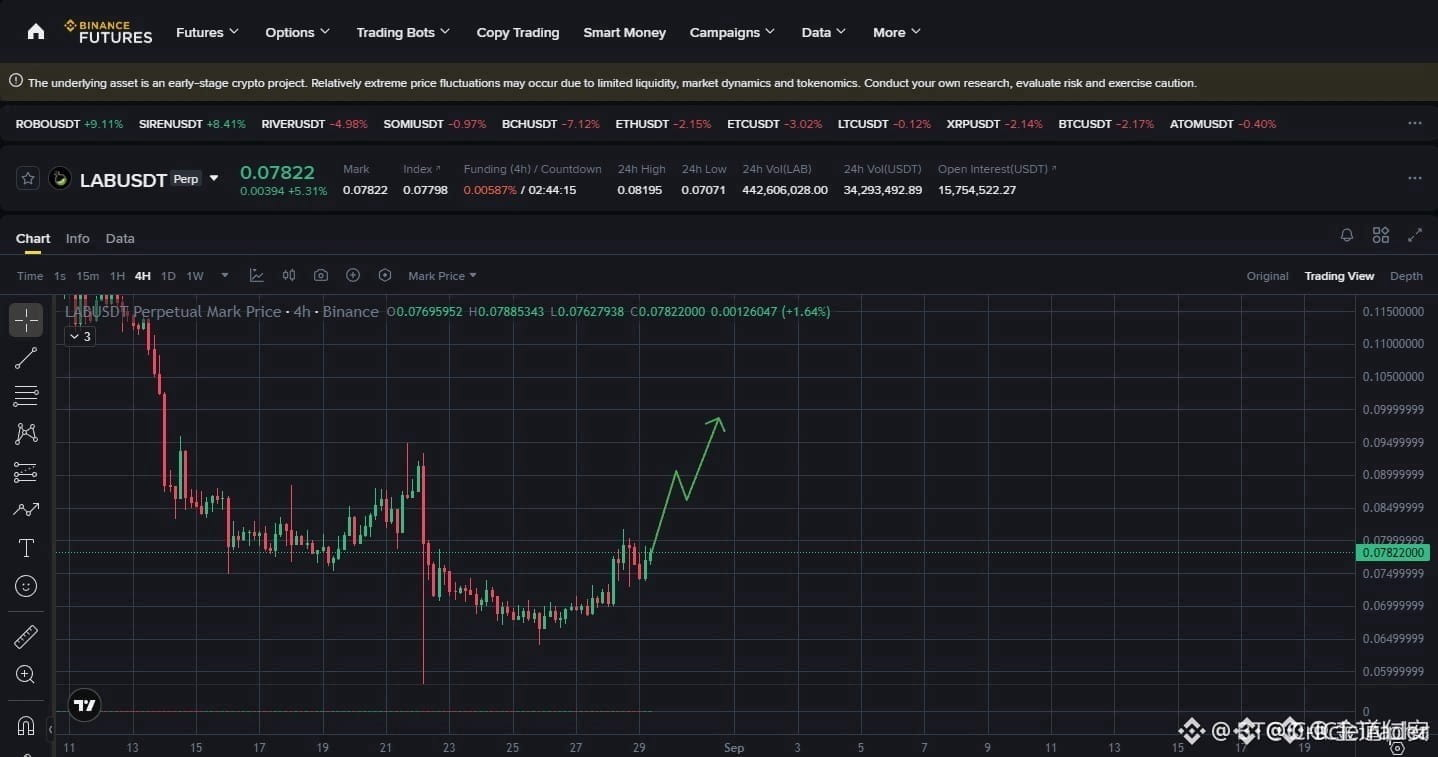
Task: Open the LABUSDT symbol selector dropdown
Action: pyautogui.click(x=214, y=179)
